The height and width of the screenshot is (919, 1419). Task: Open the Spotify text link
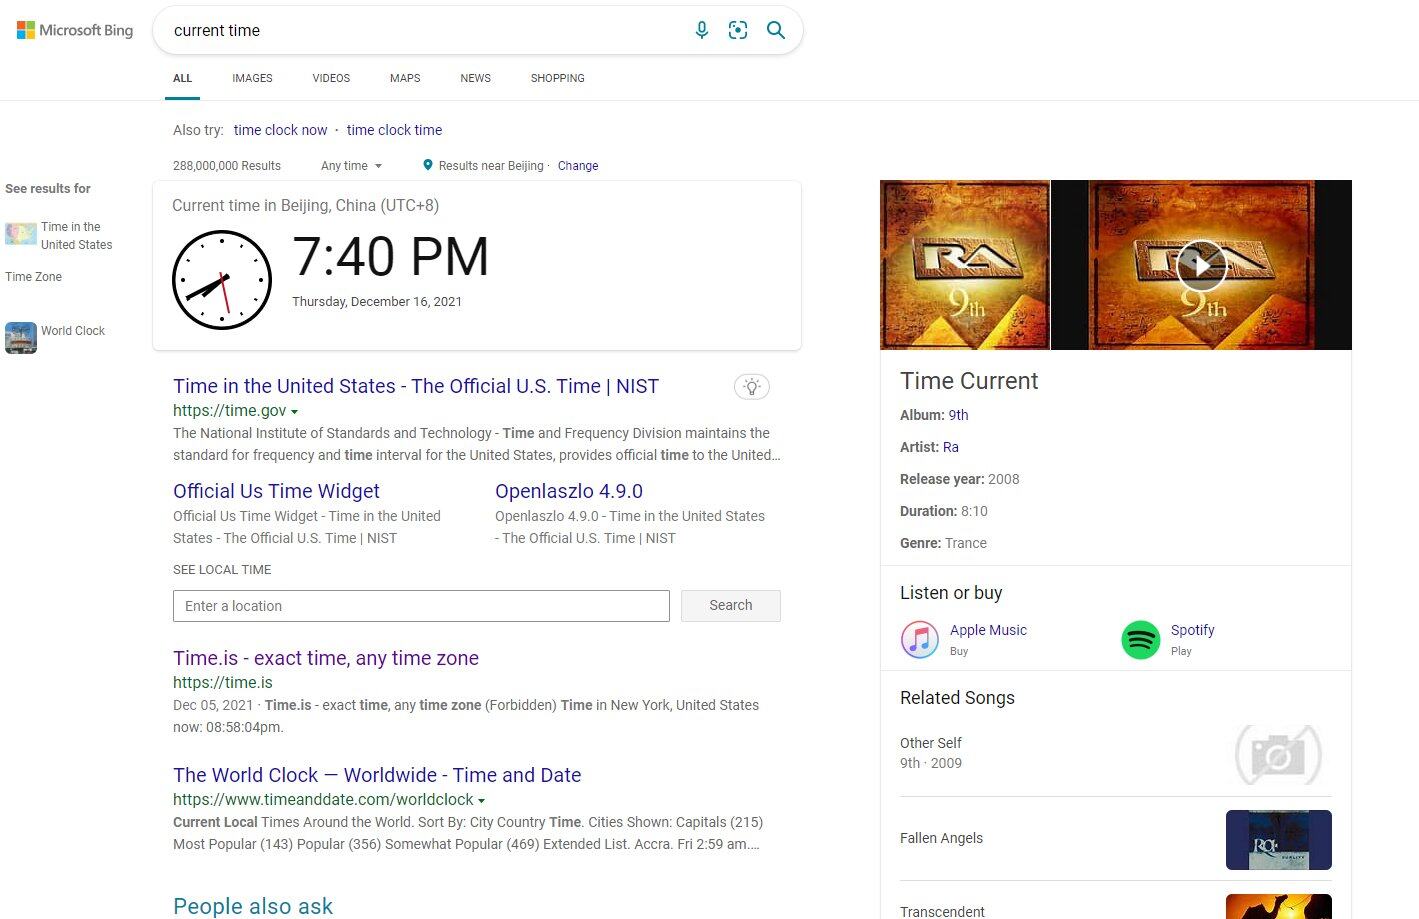[x=1192, y=630]
